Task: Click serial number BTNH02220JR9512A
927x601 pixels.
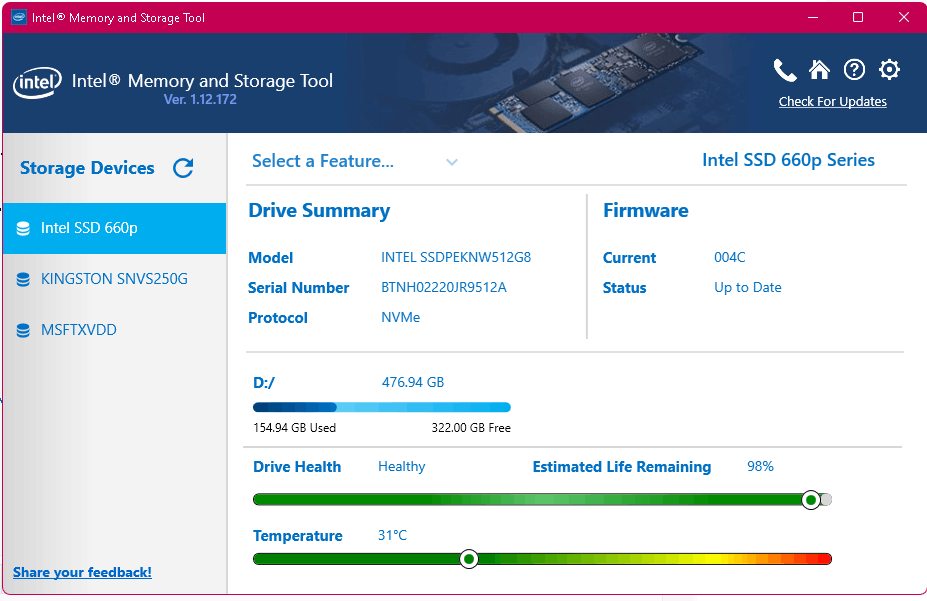Action: [x=443, y=288]
